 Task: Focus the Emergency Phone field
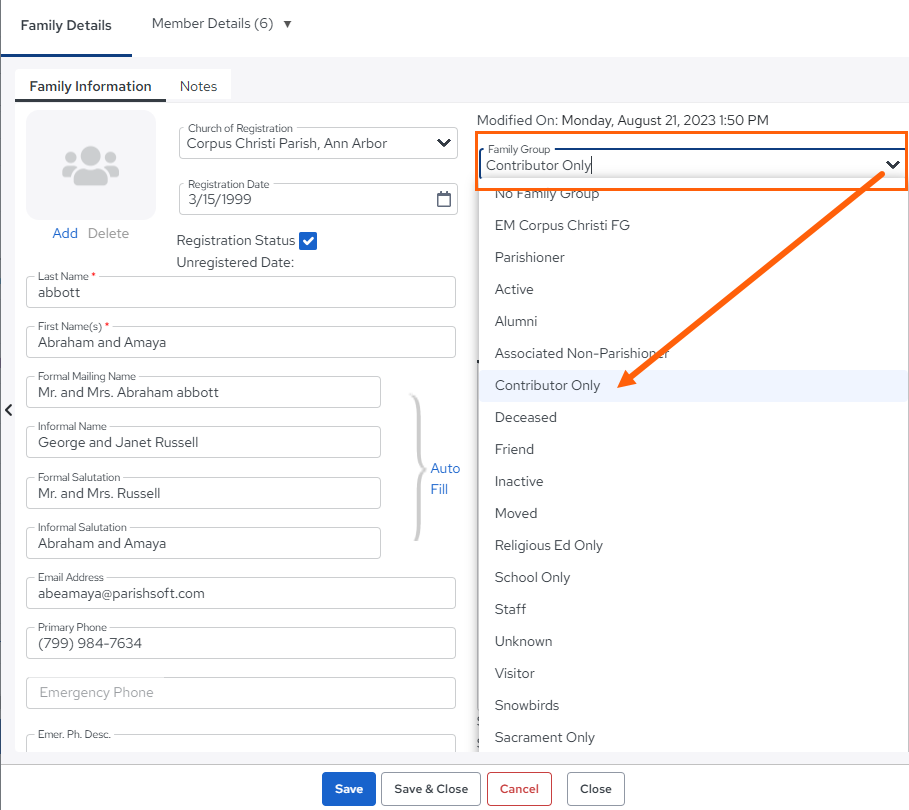pyautogui.click(x=241, y=693)
